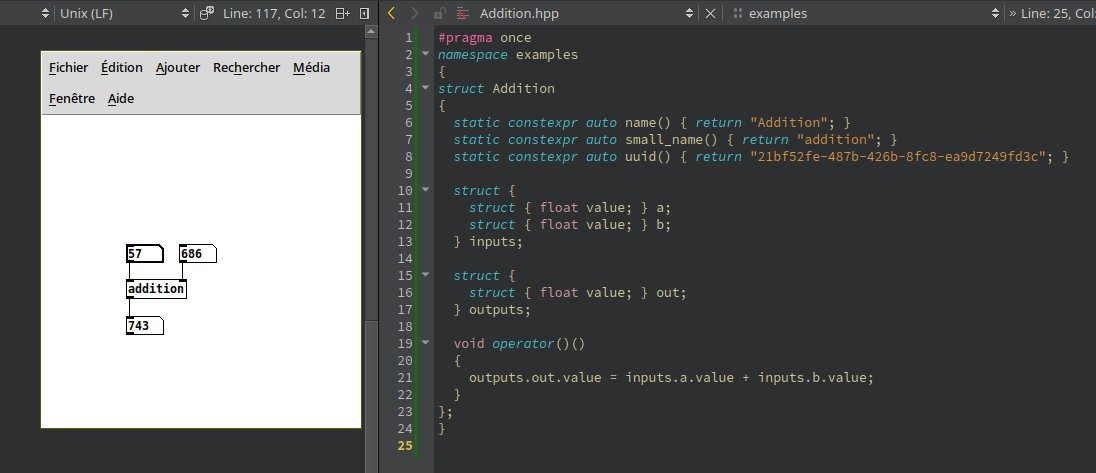Click the 'a;' member on line 11
Screen dimensions: 1096x473
(664, 207)
